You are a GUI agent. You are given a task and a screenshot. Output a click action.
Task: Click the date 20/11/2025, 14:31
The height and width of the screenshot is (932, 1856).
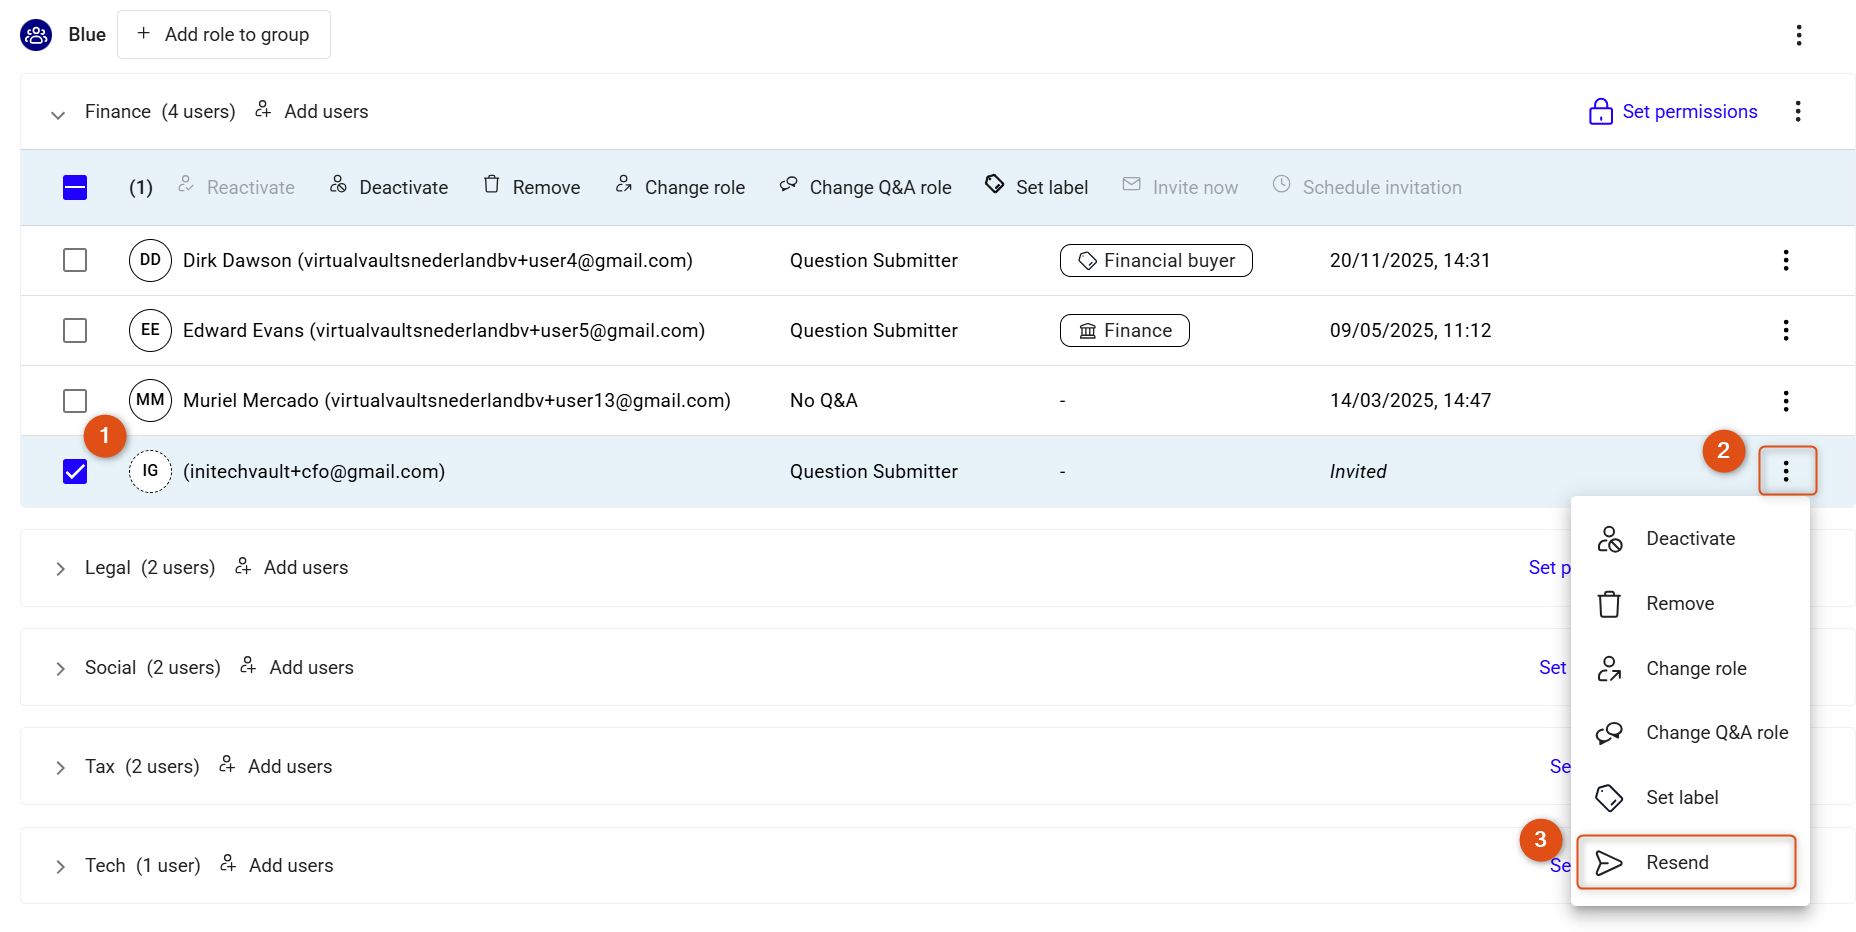tap(1410, 260)
